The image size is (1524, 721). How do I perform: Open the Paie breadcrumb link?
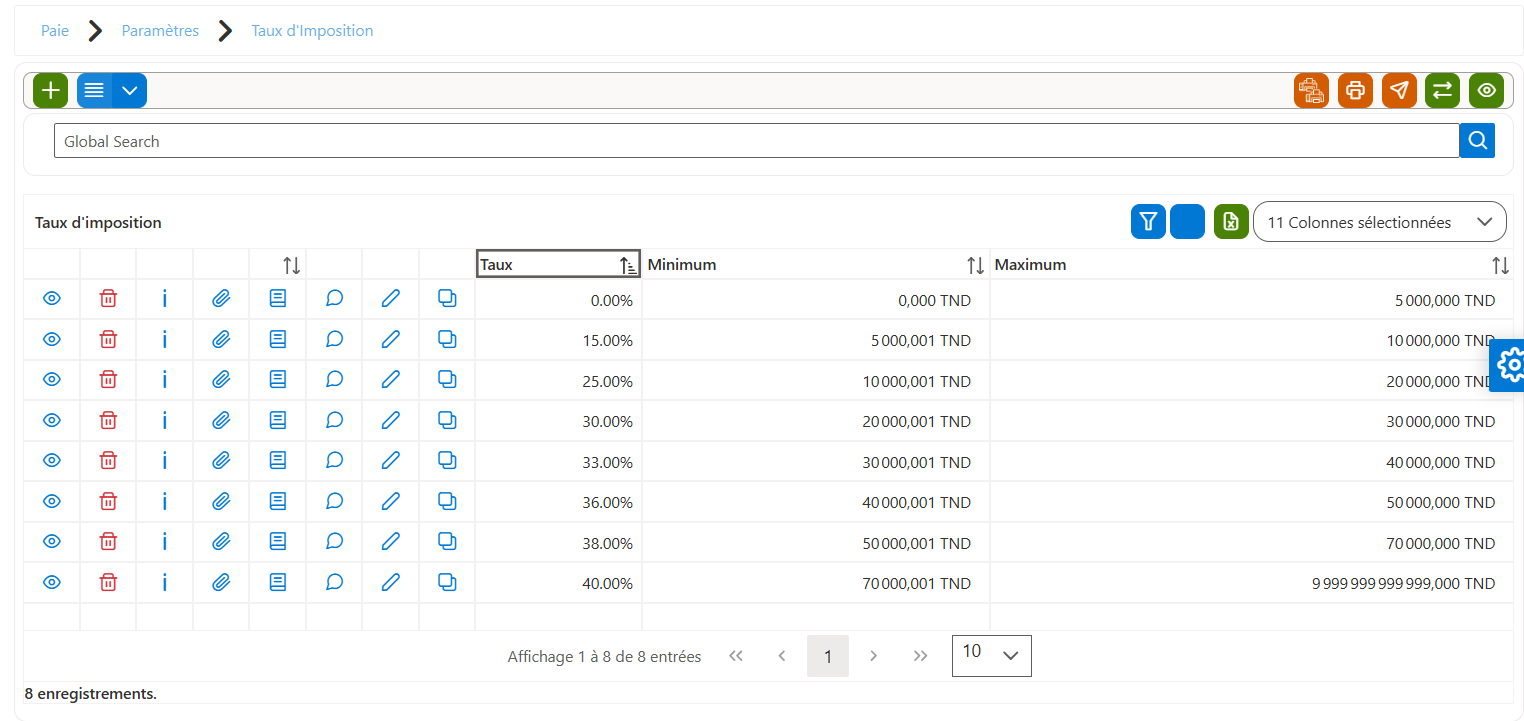coord(55,31)
